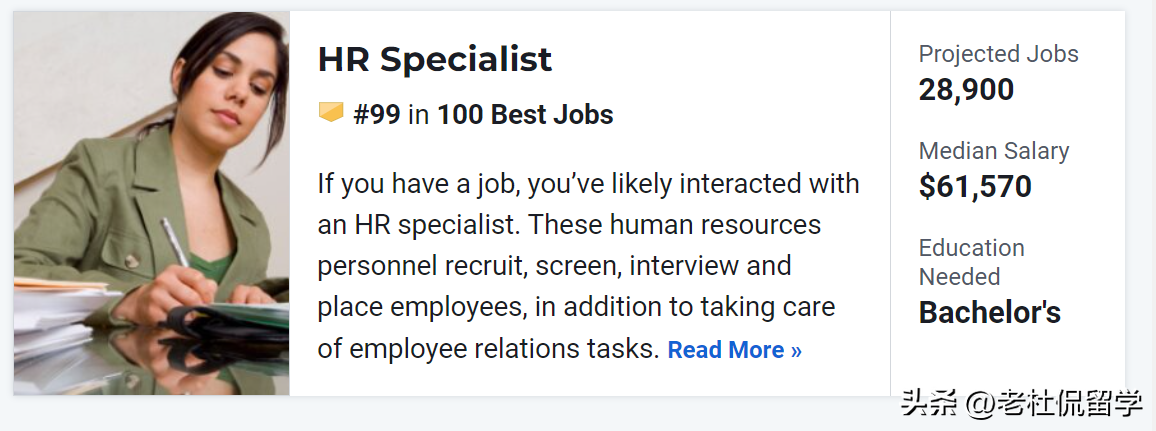Screen dimensions: 1156x431
Task: Click the yellow ranking badge icon
Action: 331,113
